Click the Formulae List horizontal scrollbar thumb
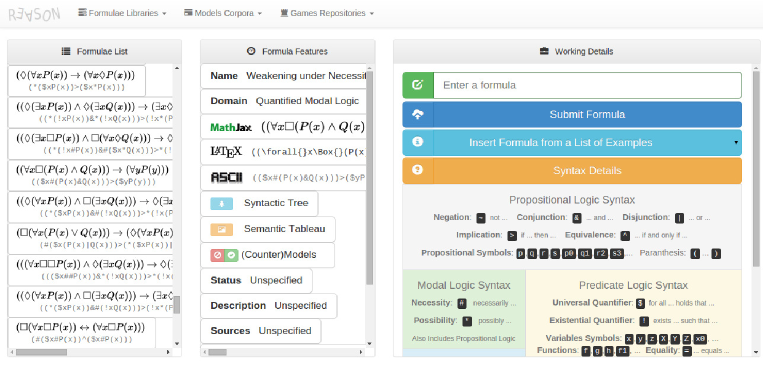 41,352
